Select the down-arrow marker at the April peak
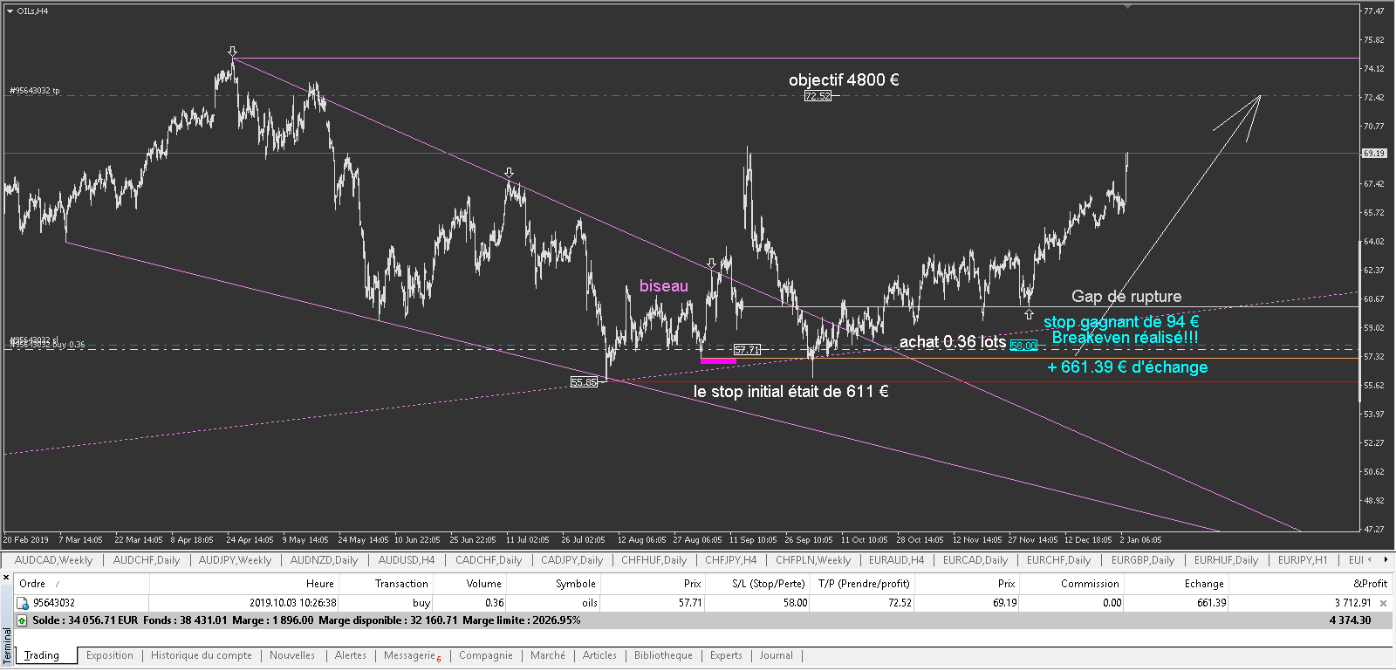 click(x=233, y=51)
